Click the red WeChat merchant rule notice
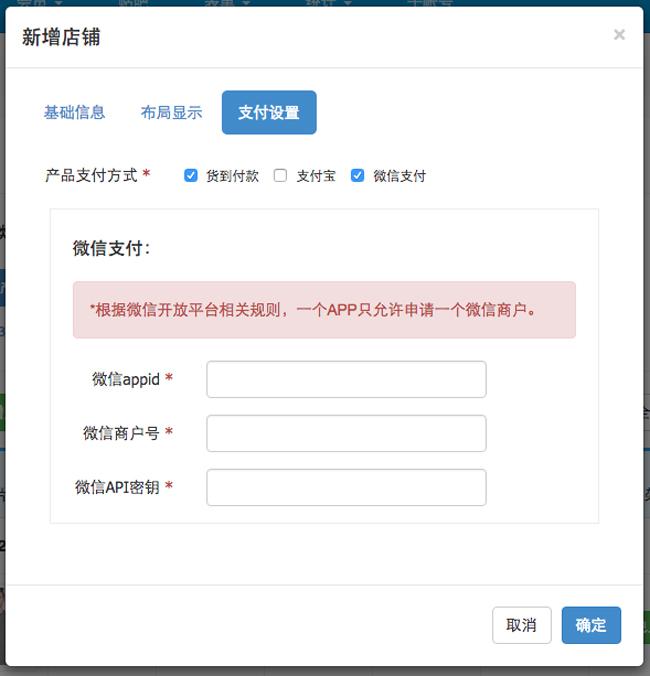The width and height of the screenshot is (650, 676). [324, 310]
